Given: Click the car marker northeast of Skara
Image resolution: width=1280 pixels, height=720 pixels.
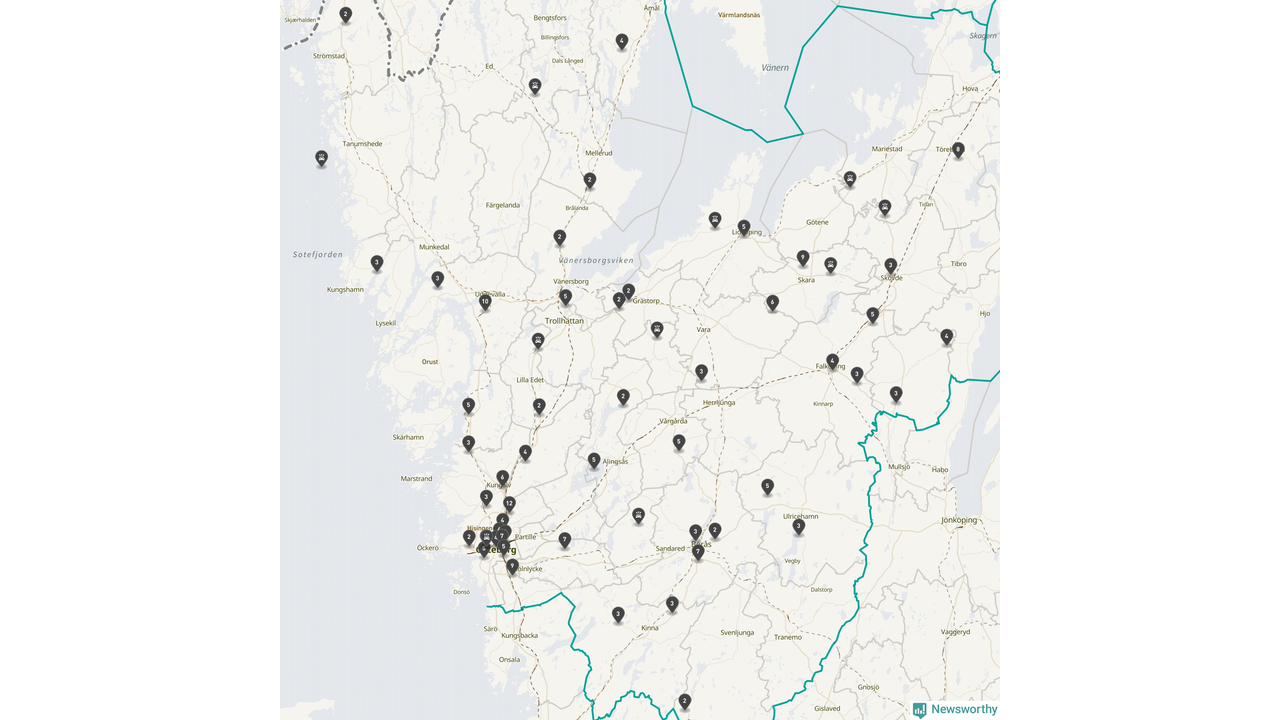Looking at the screenshot, I should pyautogui.click(x=831, y=265).
